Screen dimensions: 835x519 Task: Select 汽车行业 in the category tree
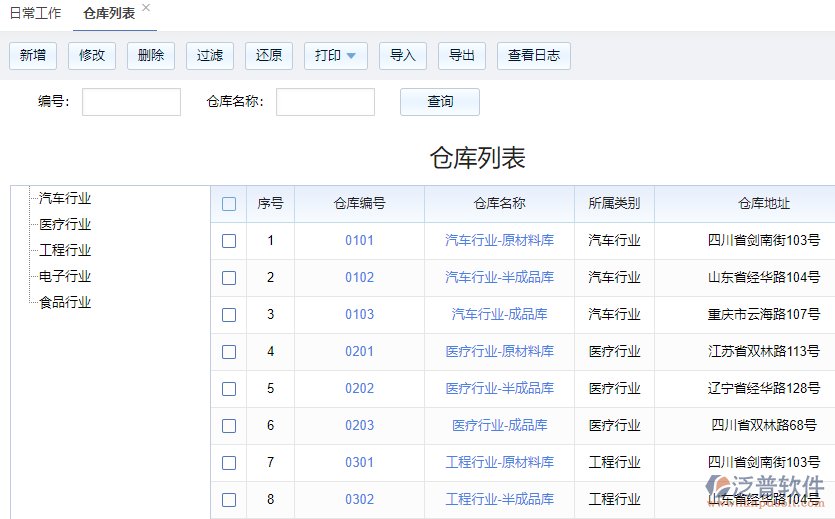tap(65, 199)
